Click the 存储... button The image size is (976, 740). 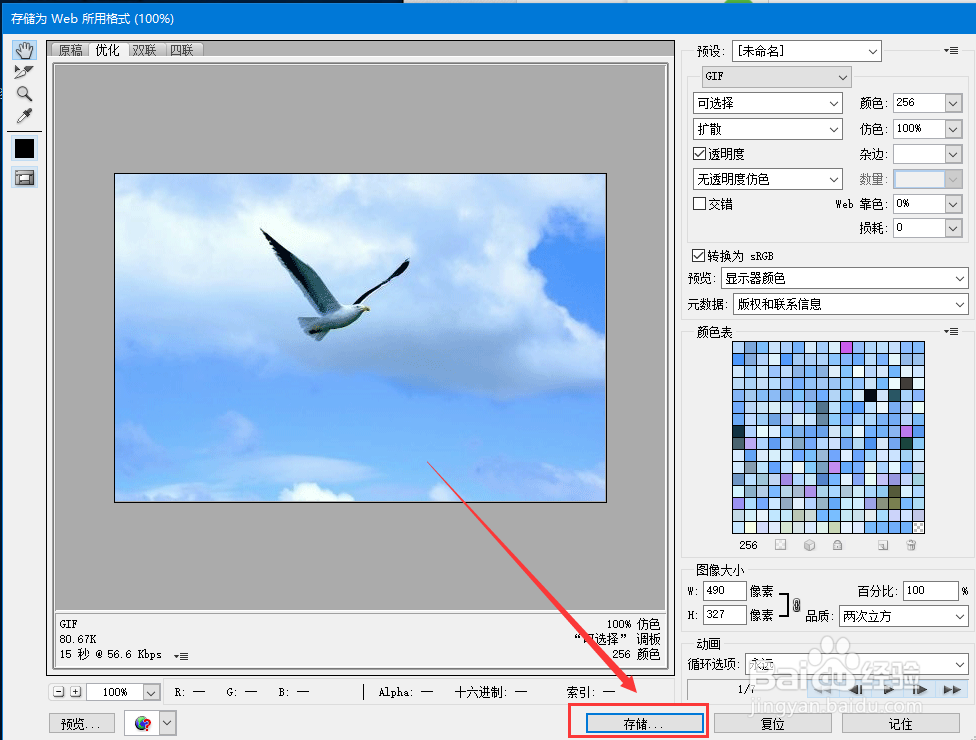[644, 724]
